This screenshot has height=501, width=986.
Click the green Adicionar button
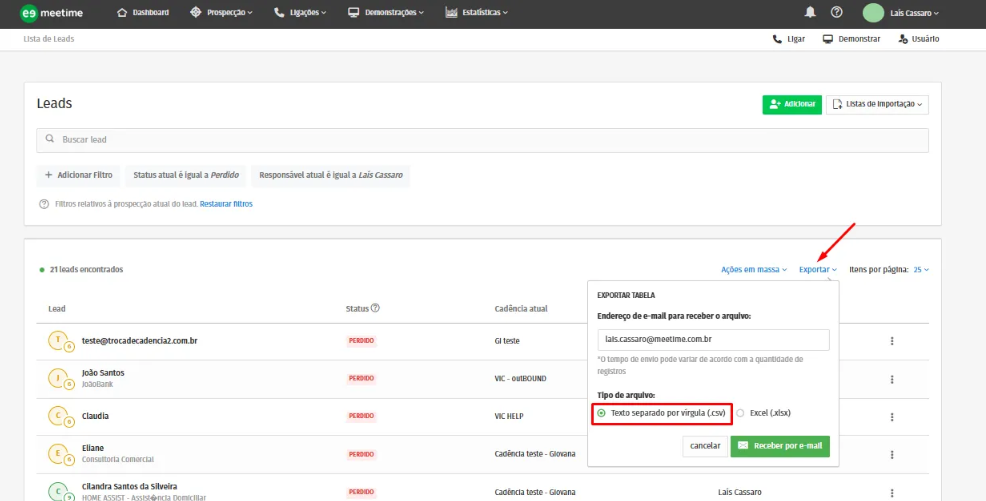[x=792, y=104]
